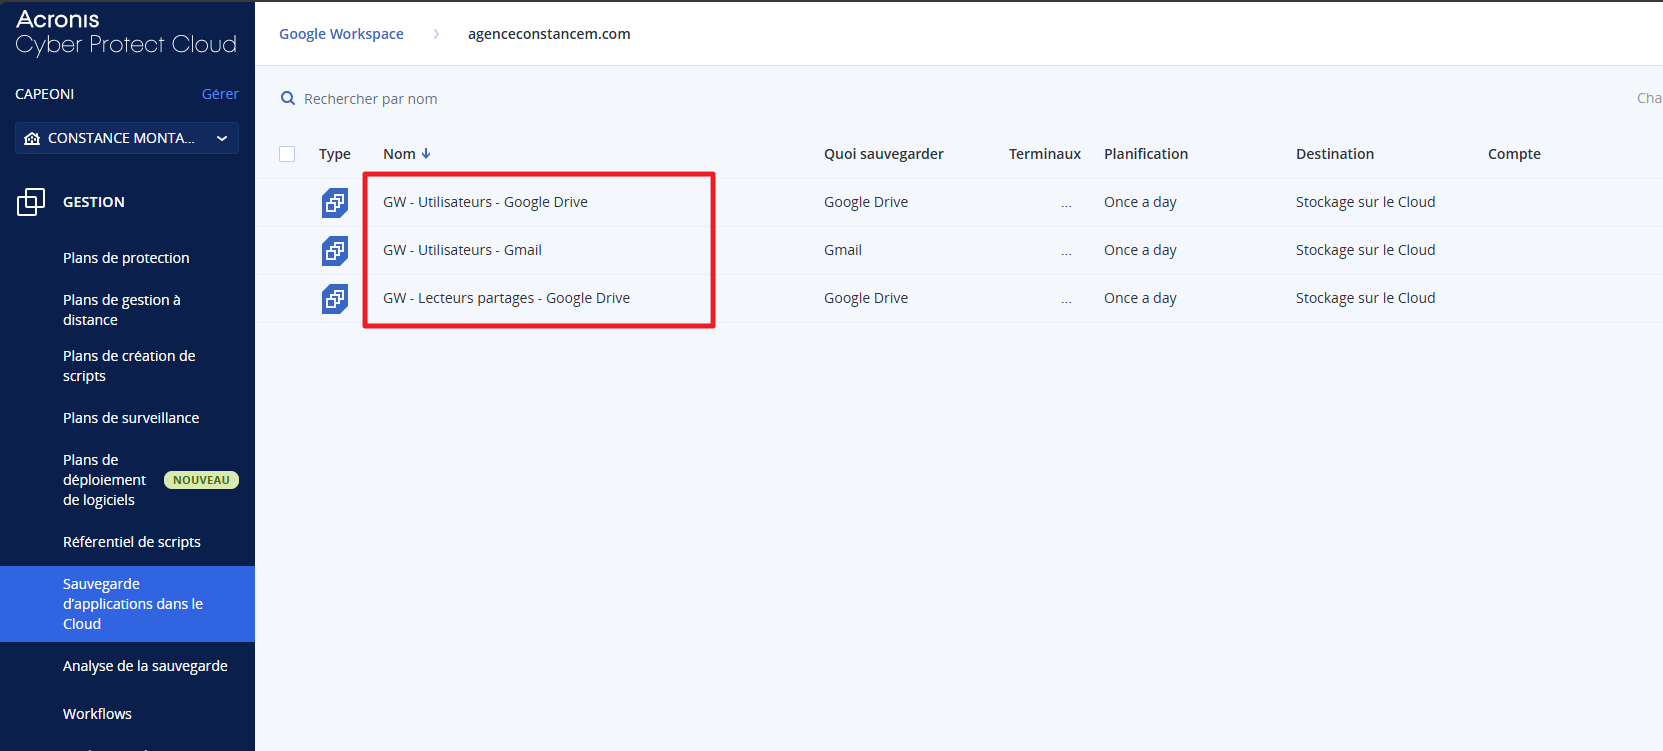The height and width of the screenshot is (751, 1663).
Task: Open GW - Utilisateurs - Google Drive plan
Action: [x=485, y=202]
